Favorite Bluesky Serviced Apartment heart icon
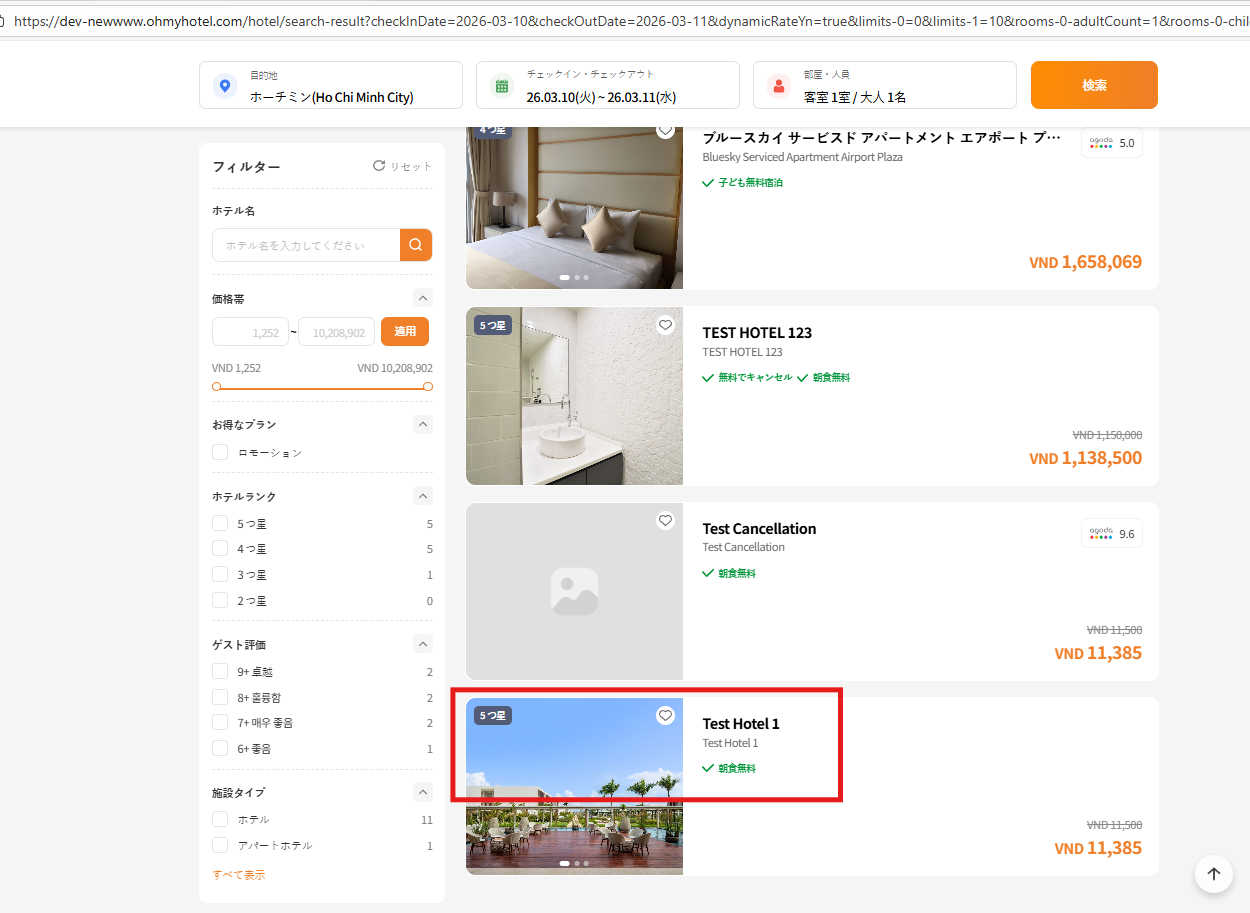 coord(665,131)
